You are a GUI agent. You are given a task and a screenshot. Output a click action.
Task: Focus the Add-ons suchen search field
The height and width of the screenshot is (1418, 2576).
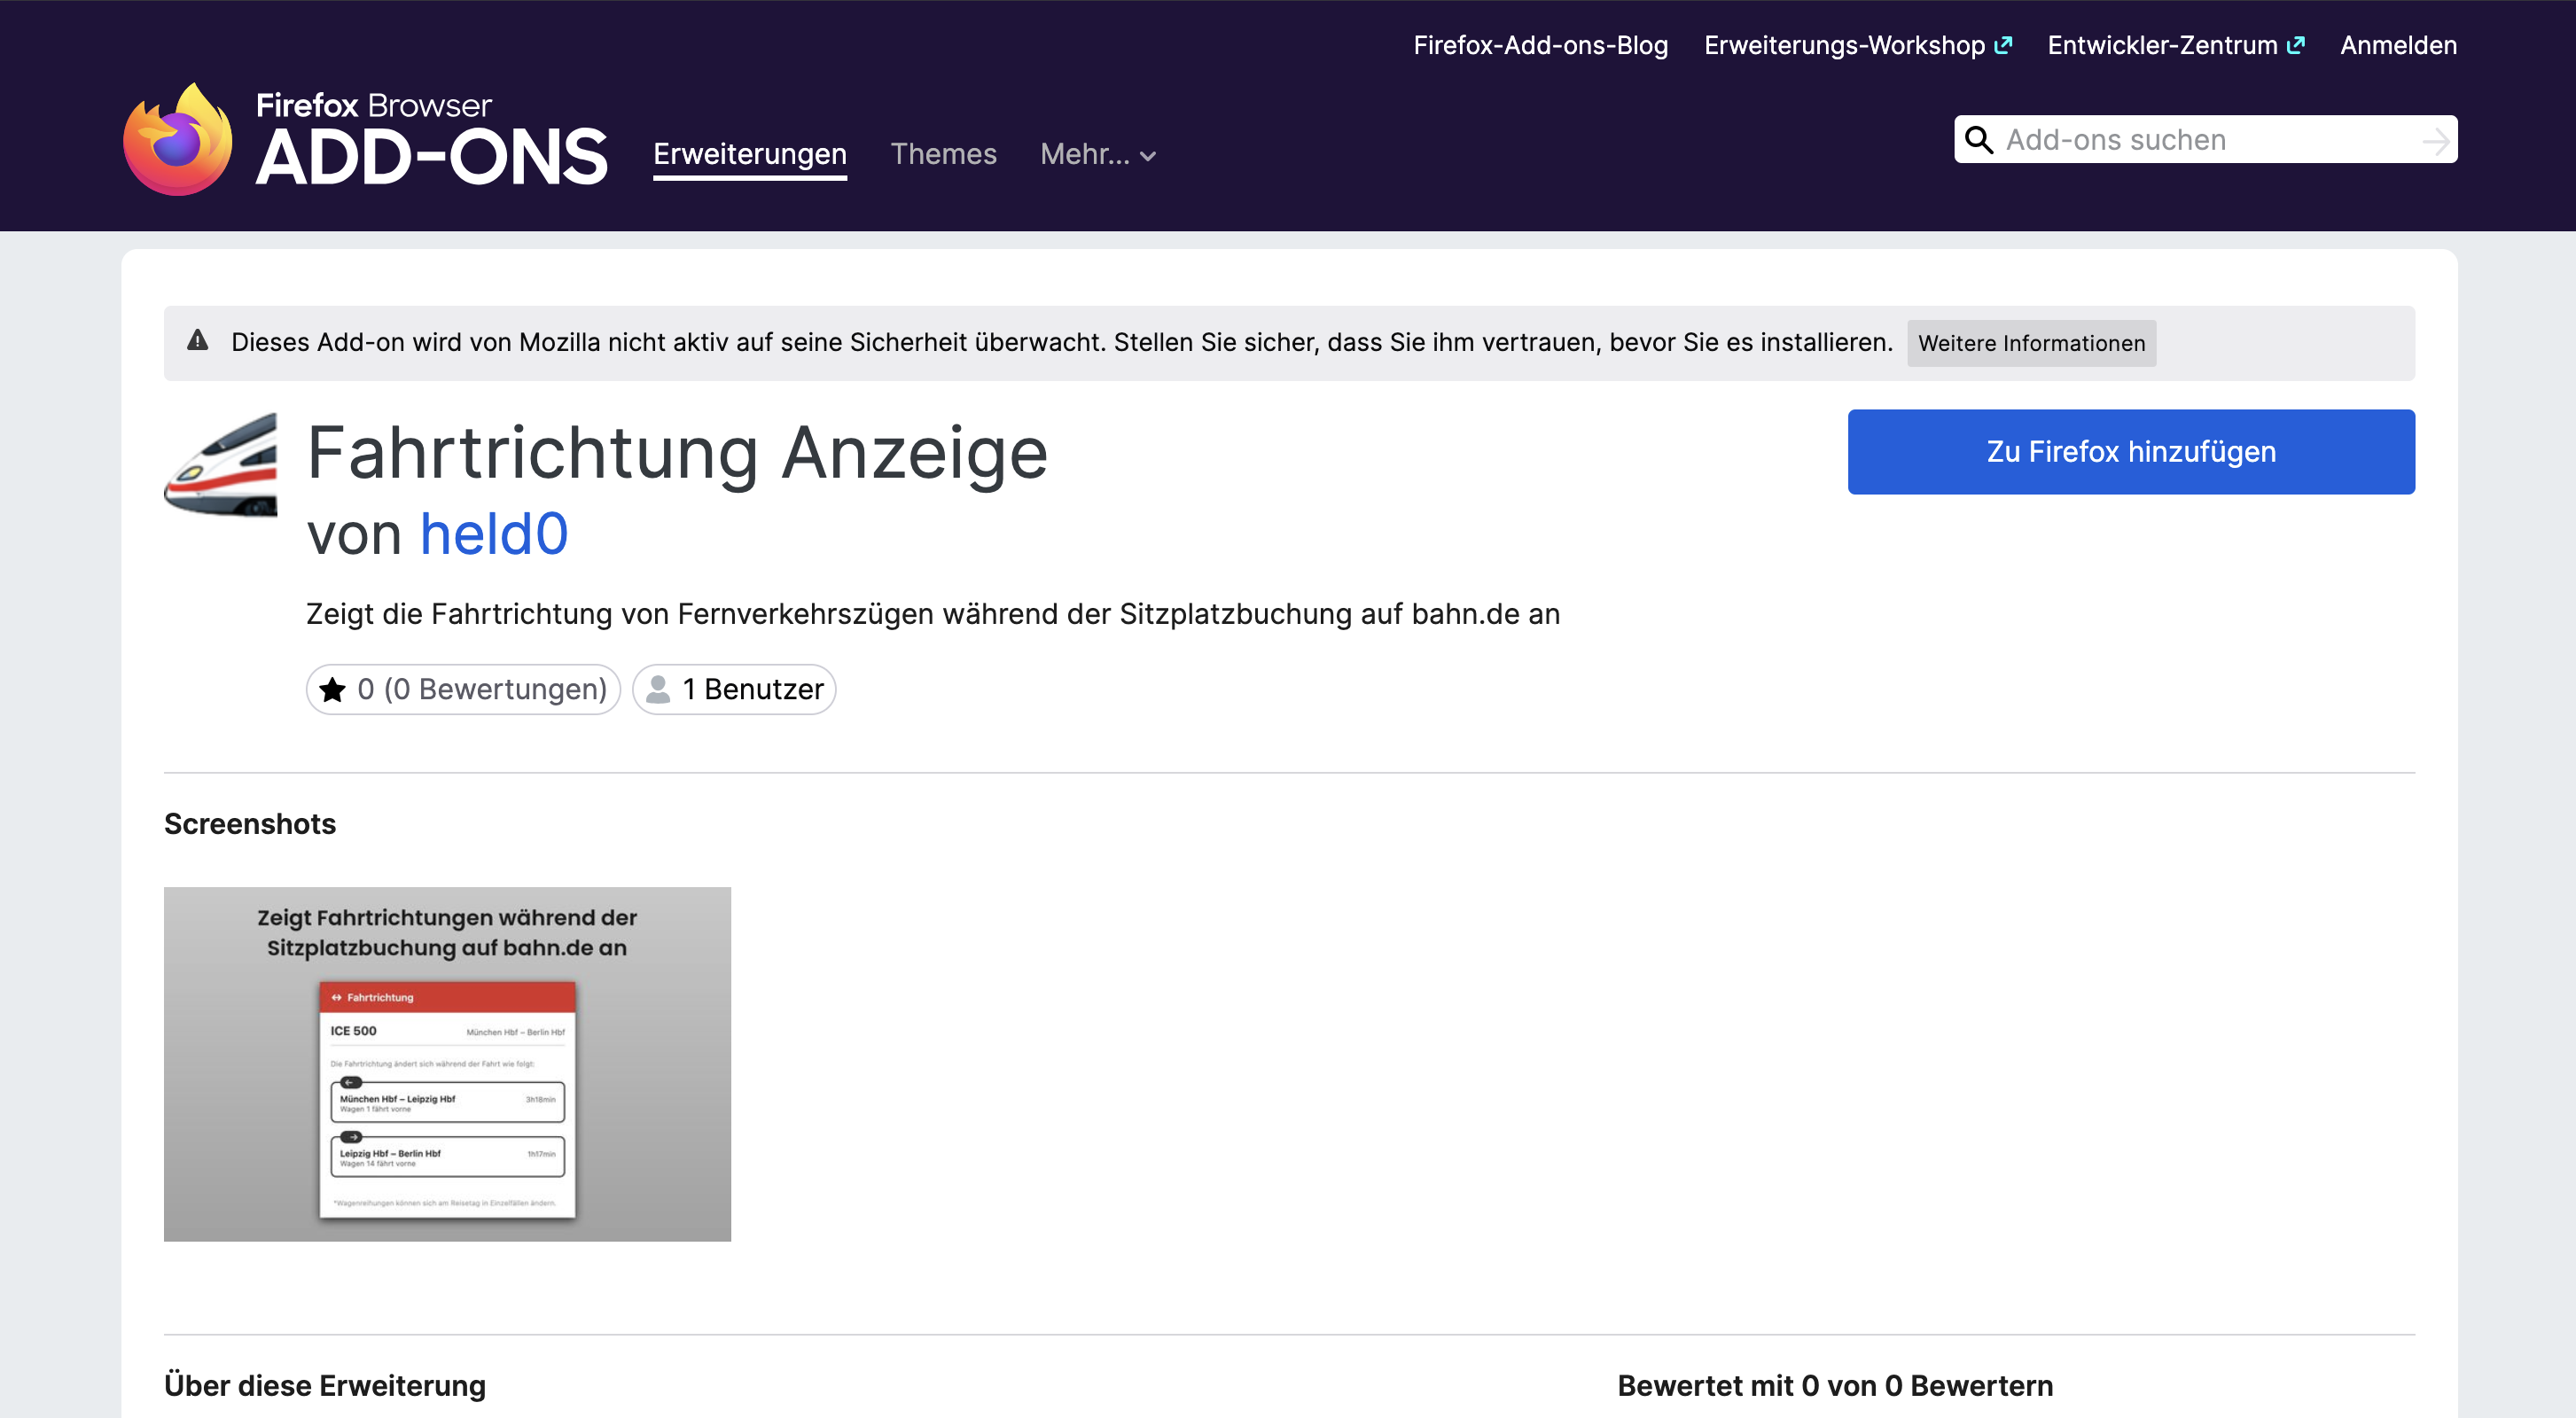pos(2205,139)
